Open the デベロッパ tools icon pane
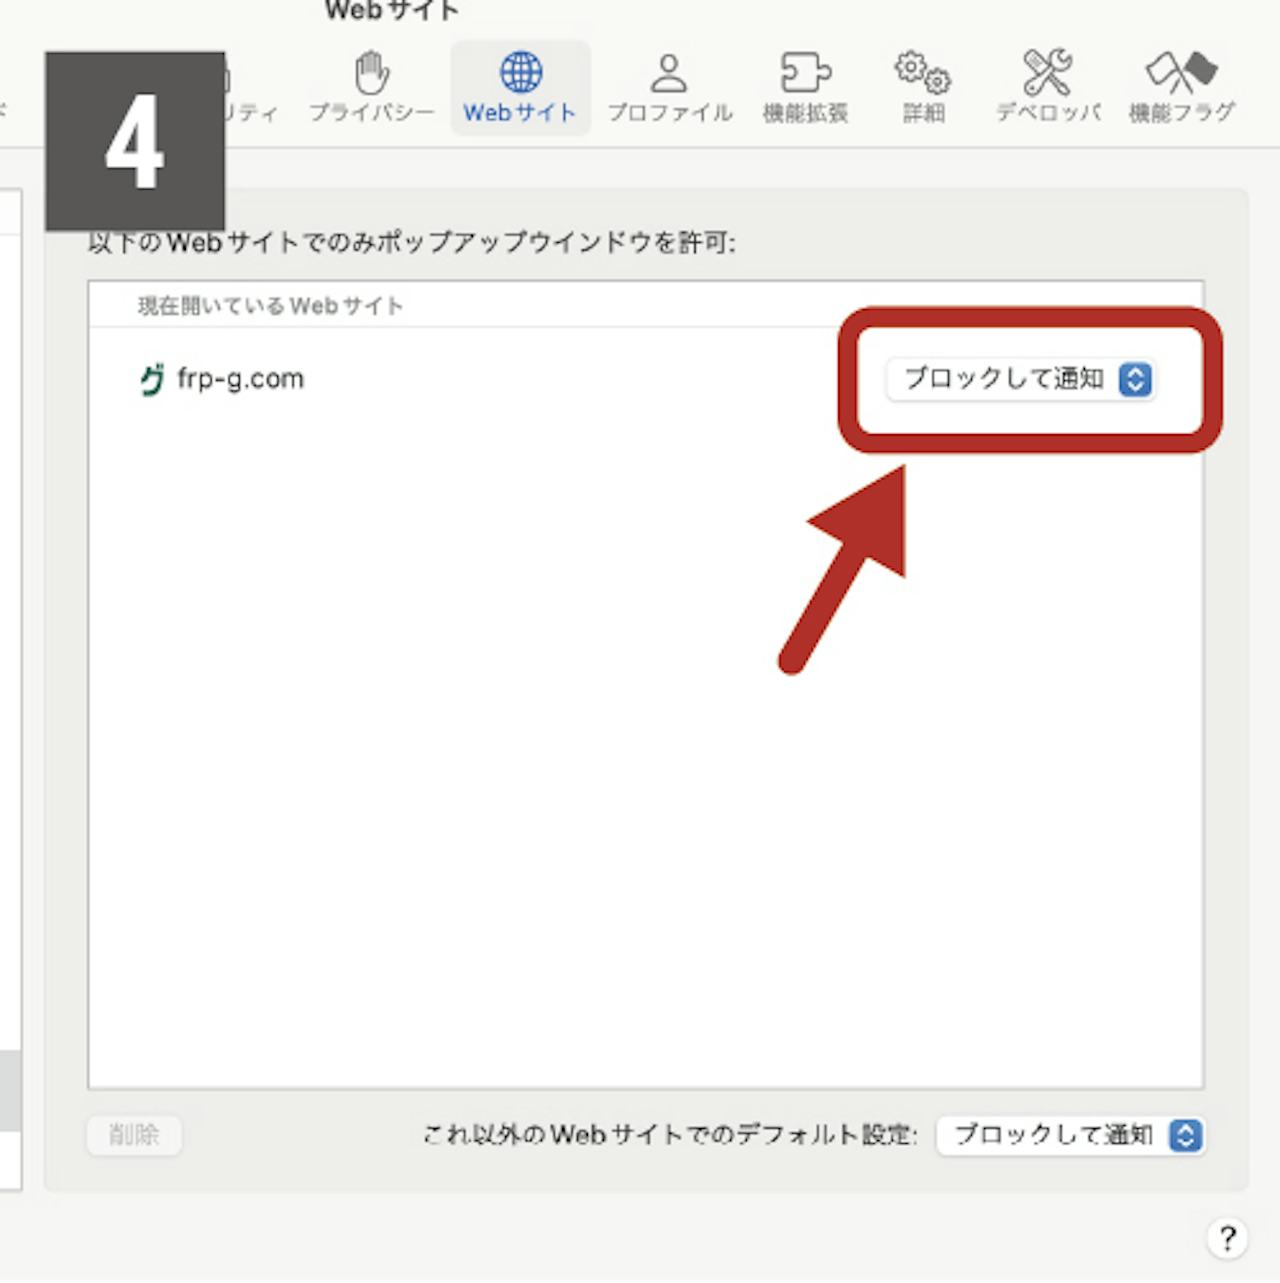The image size is (1280, 1283). 1047,86
